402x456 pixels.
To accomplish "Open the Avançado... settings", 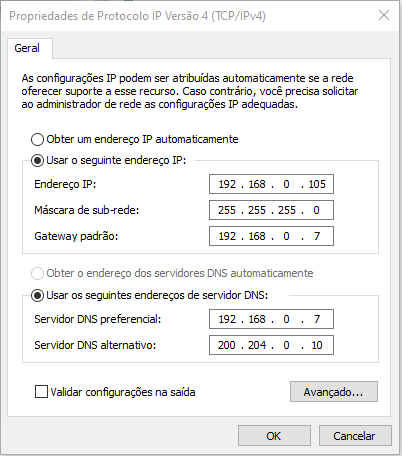I will click(334, 392).
